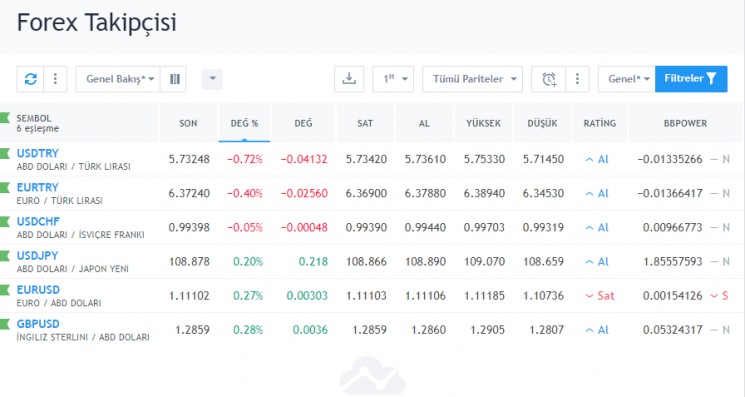Expand the Genel Bakış dropdown
745x397 pixels.
coord(118,79)
